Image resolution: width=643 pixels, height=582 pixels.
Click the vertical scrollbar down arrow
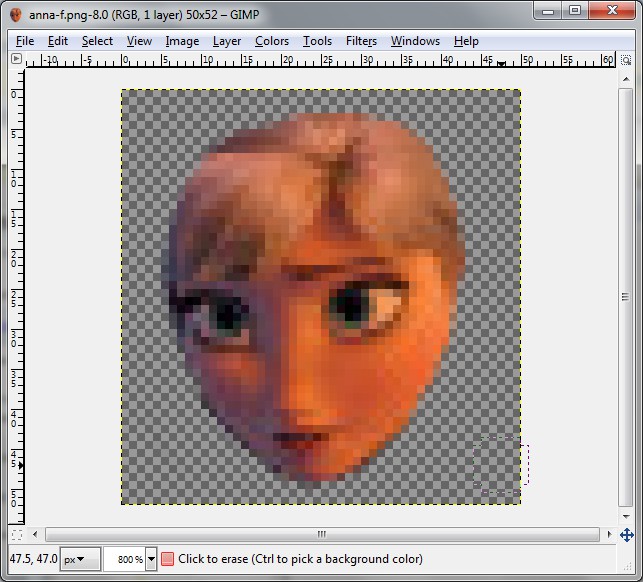point(626,516)
